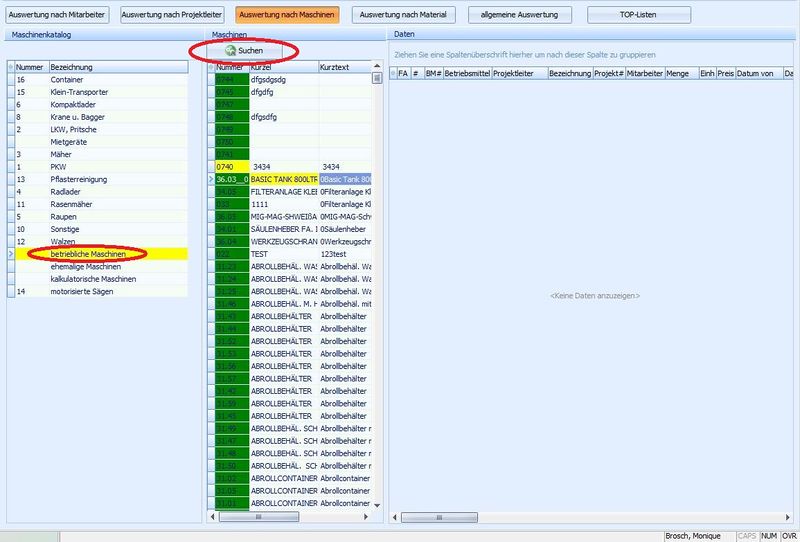The height and width of the screenshot is (542, 800).
Task: Select machine row with Kürzel 1111
Action: pos(290,204)
